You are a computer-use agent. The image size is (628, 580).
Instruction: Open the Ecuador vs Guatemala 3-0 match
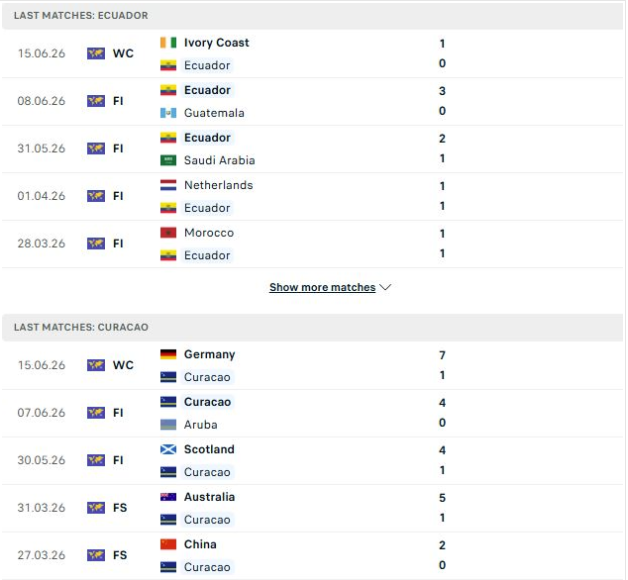[312, 101]
